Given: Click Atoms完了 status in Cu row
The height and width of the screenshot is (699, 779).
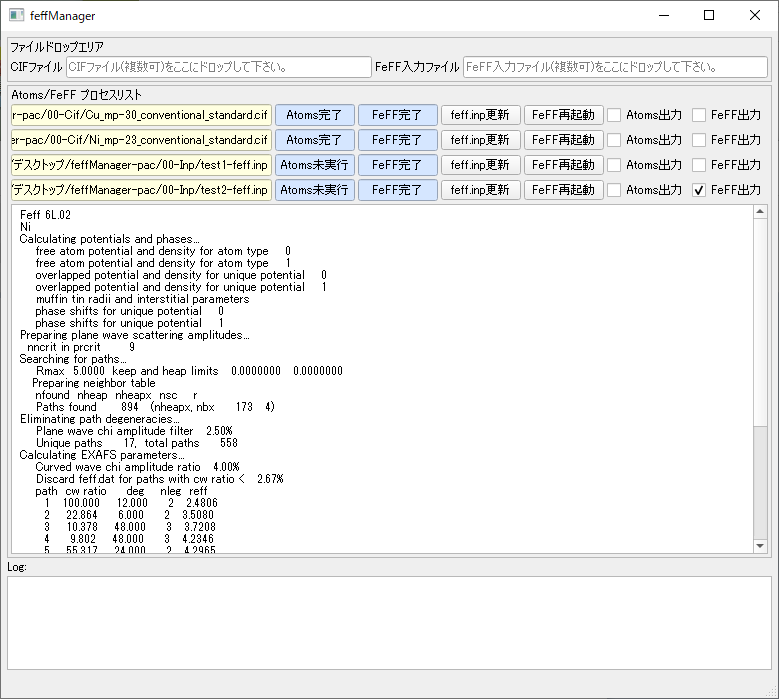Looking at the screenshot, I should pyautogui.click(x=314, y=115).
